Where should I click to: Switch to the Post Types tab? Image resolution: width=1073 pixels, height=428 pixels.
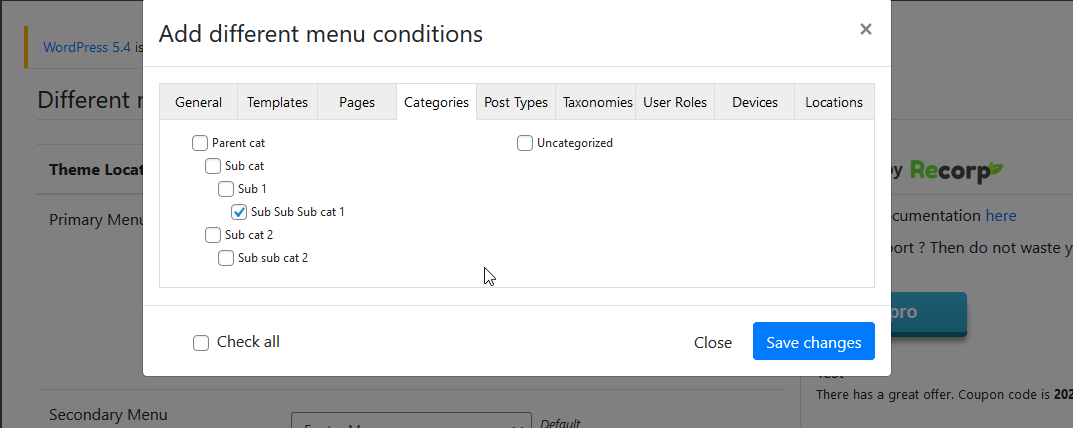pyautogui.click(x=516, y=102)
